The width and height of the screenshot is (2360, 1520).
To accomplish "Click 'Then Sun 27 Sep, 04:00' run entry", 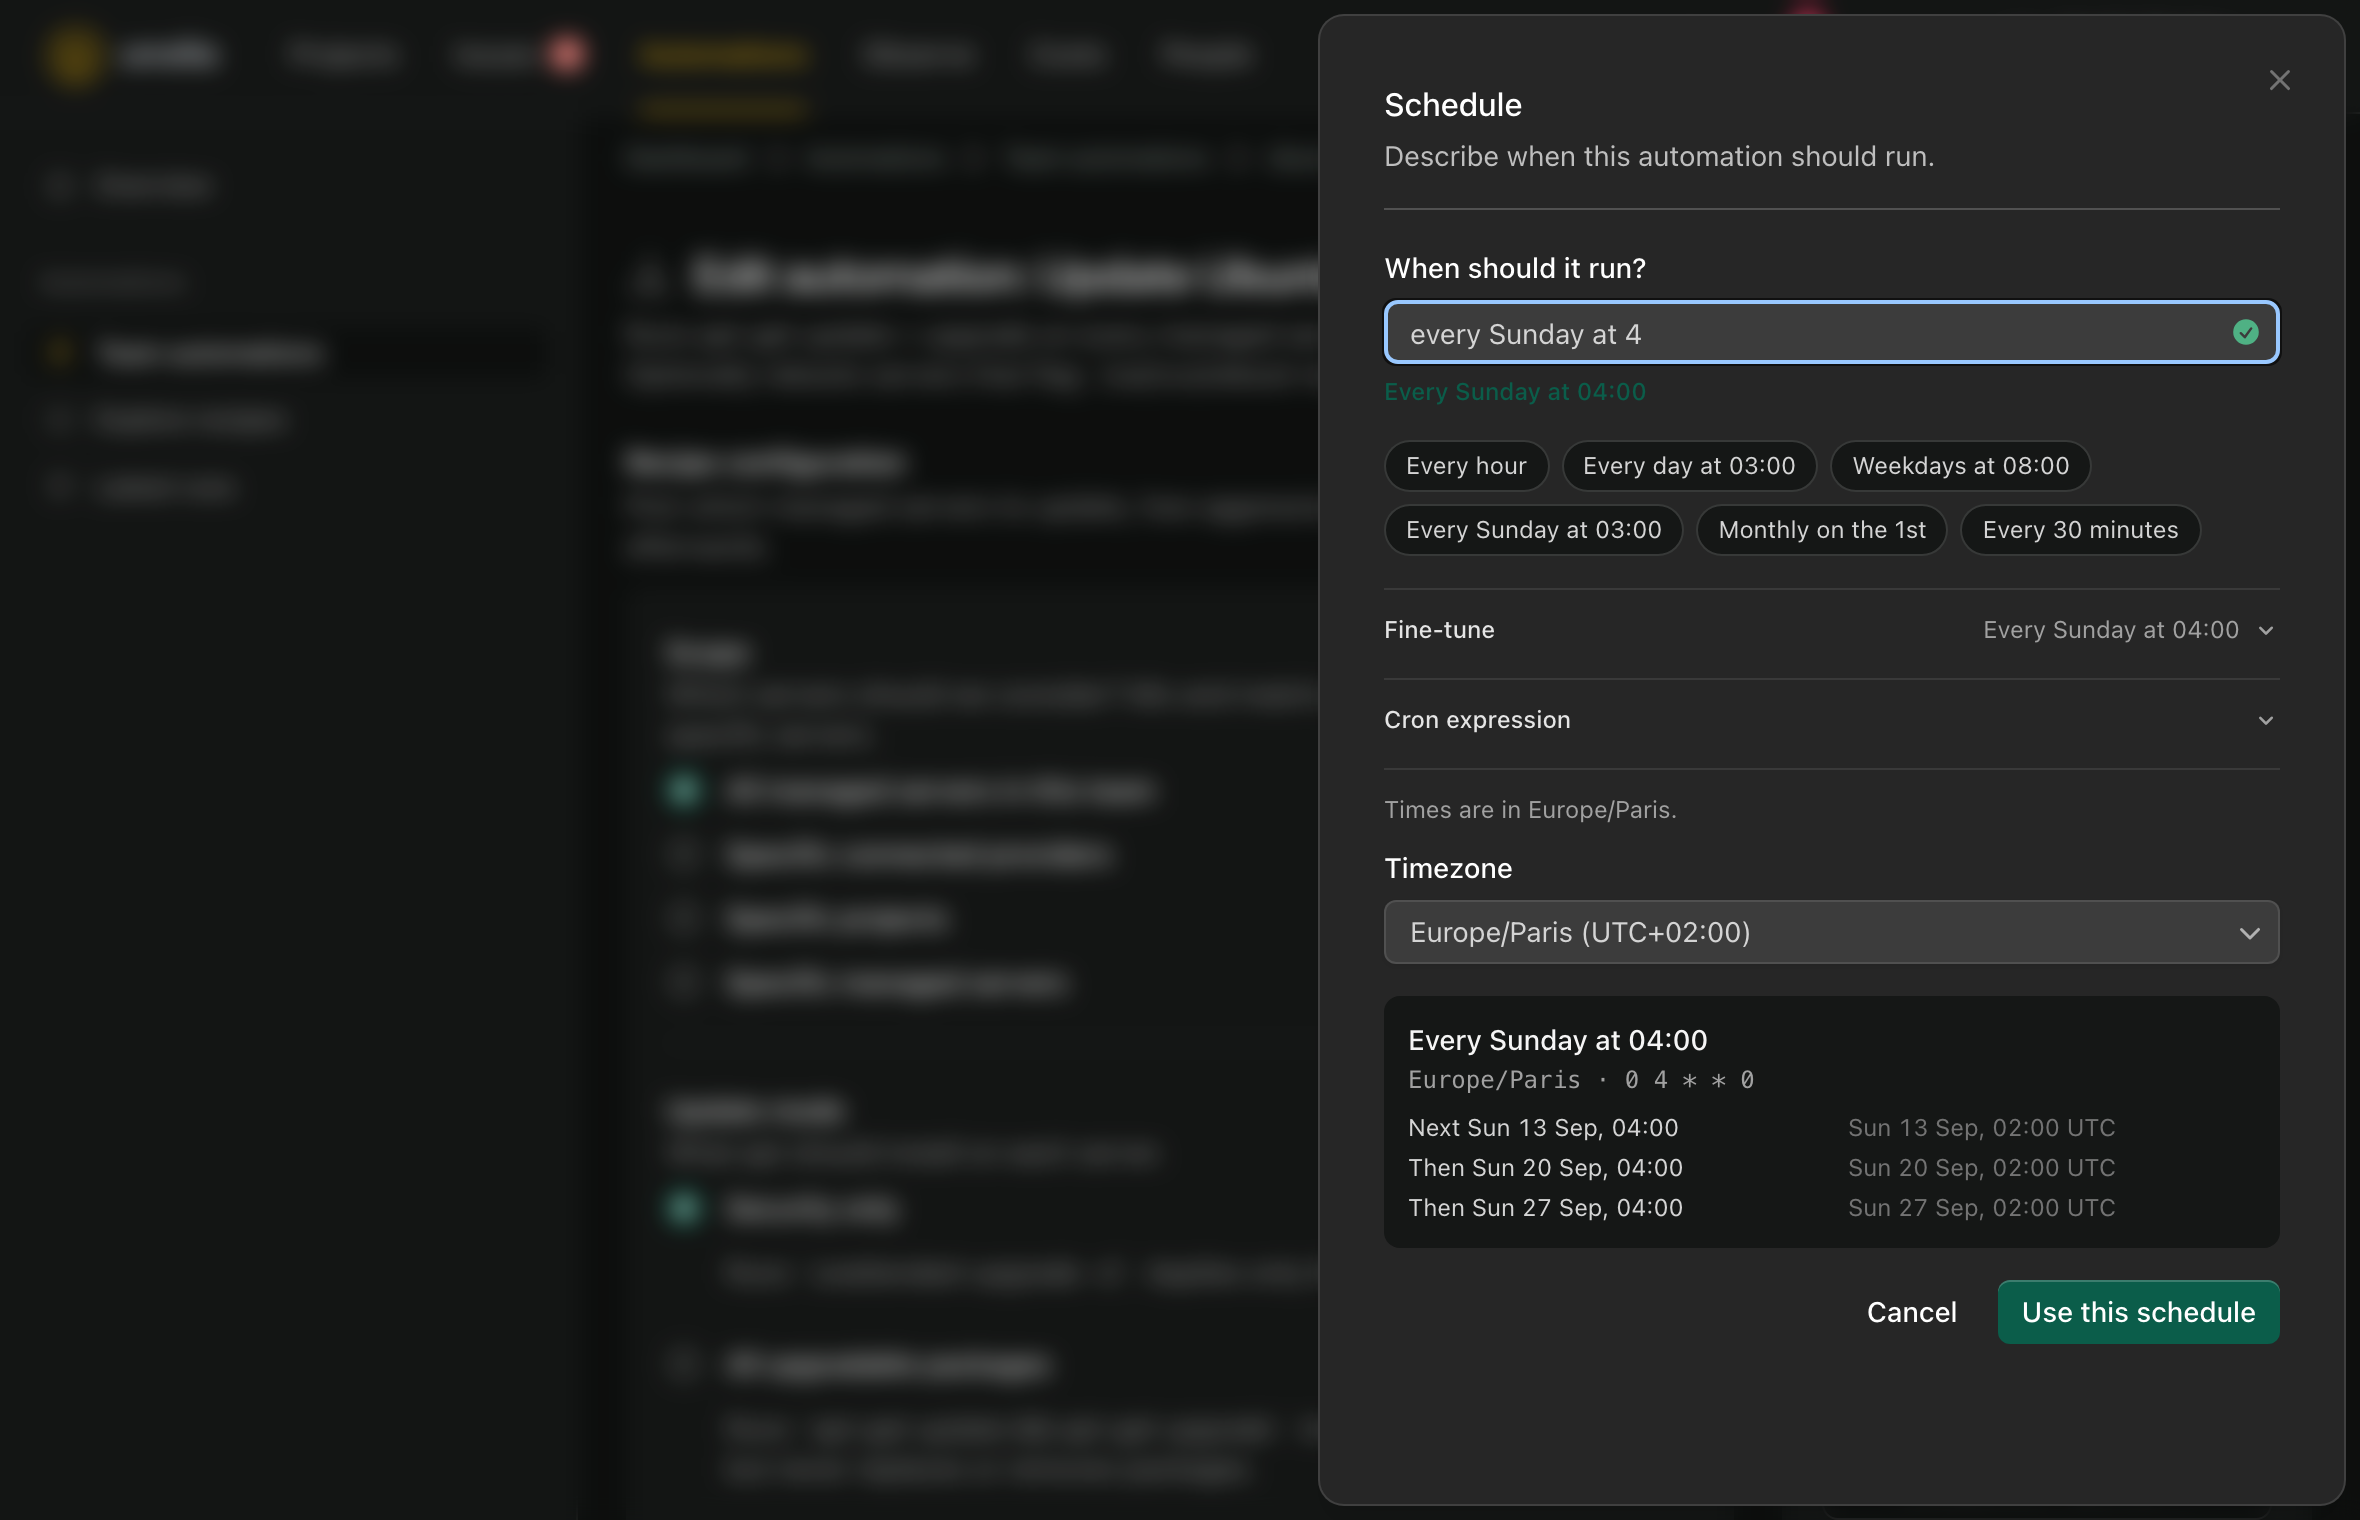I will [x=1545, y=1208].
